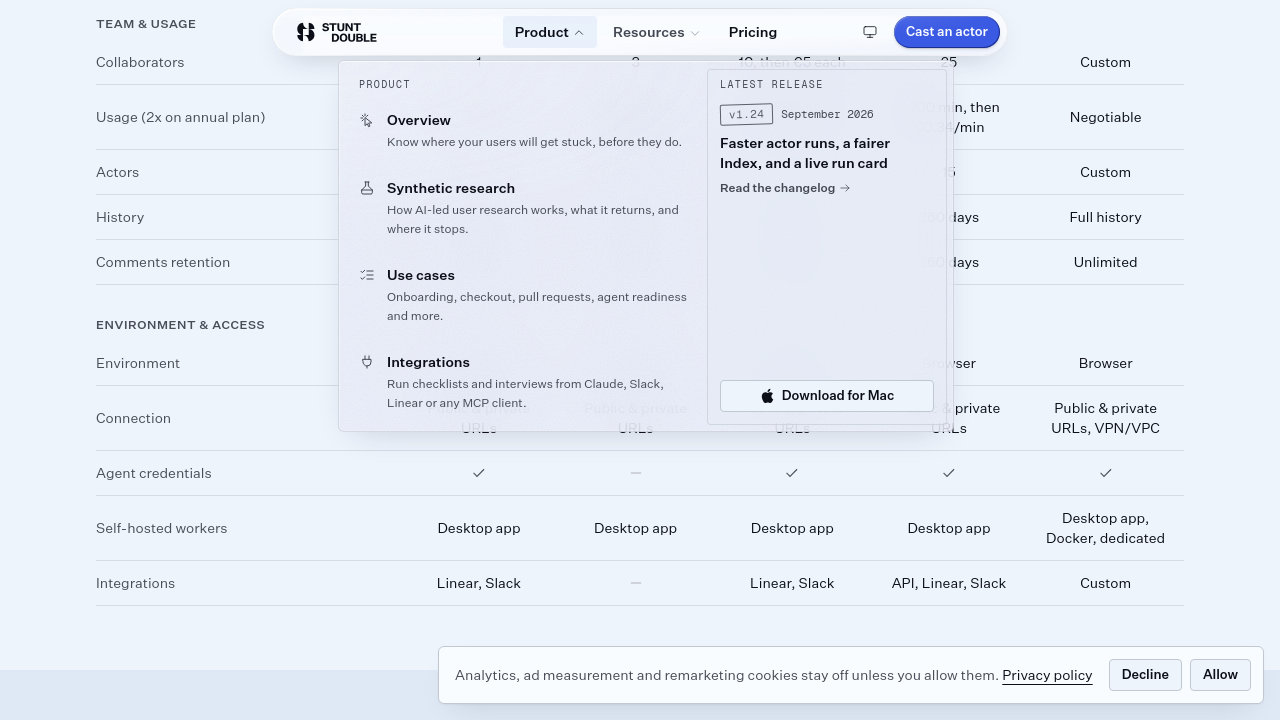Click the arrow beside Read the changelog
Image resolution: width=1280 pixels, height=720 pixels.
tap(845, 188)
